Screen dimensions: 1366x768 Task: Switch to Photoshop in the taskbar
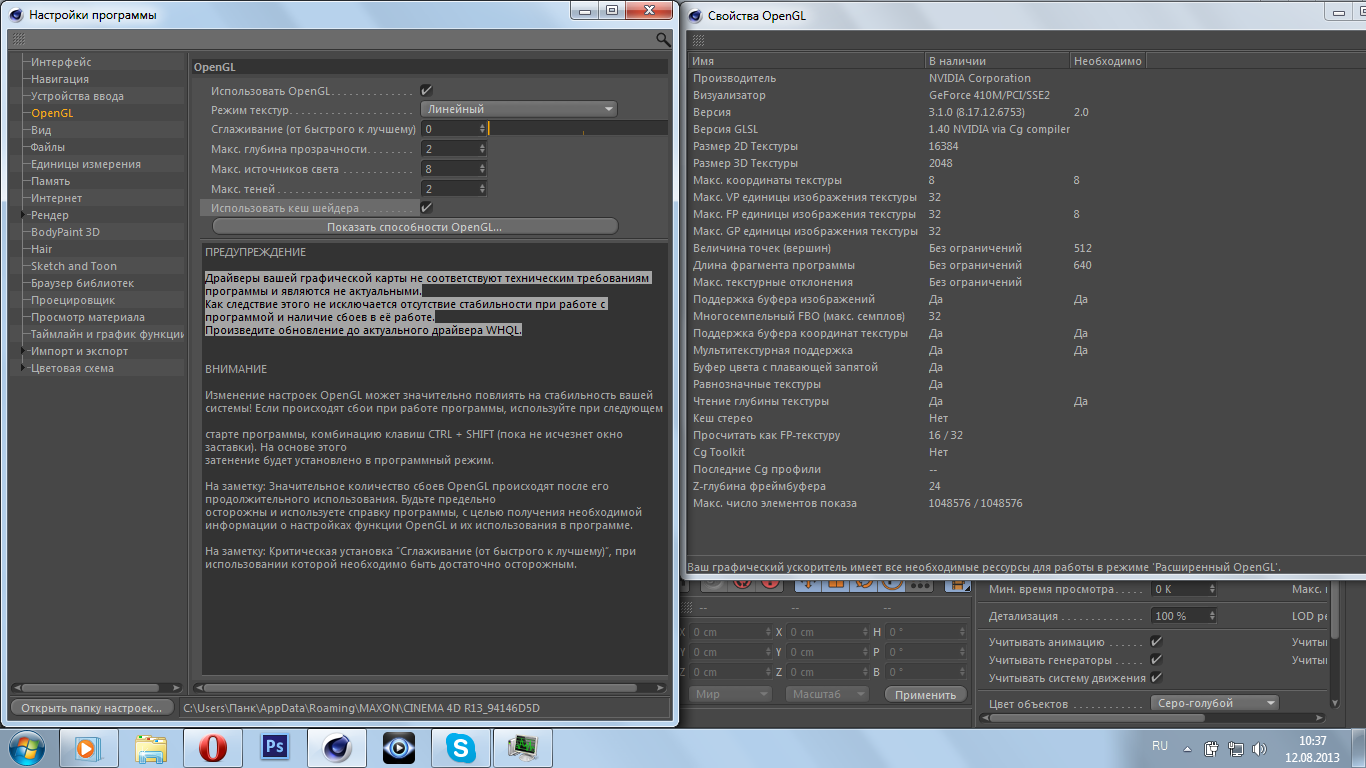tap(274, 747)
